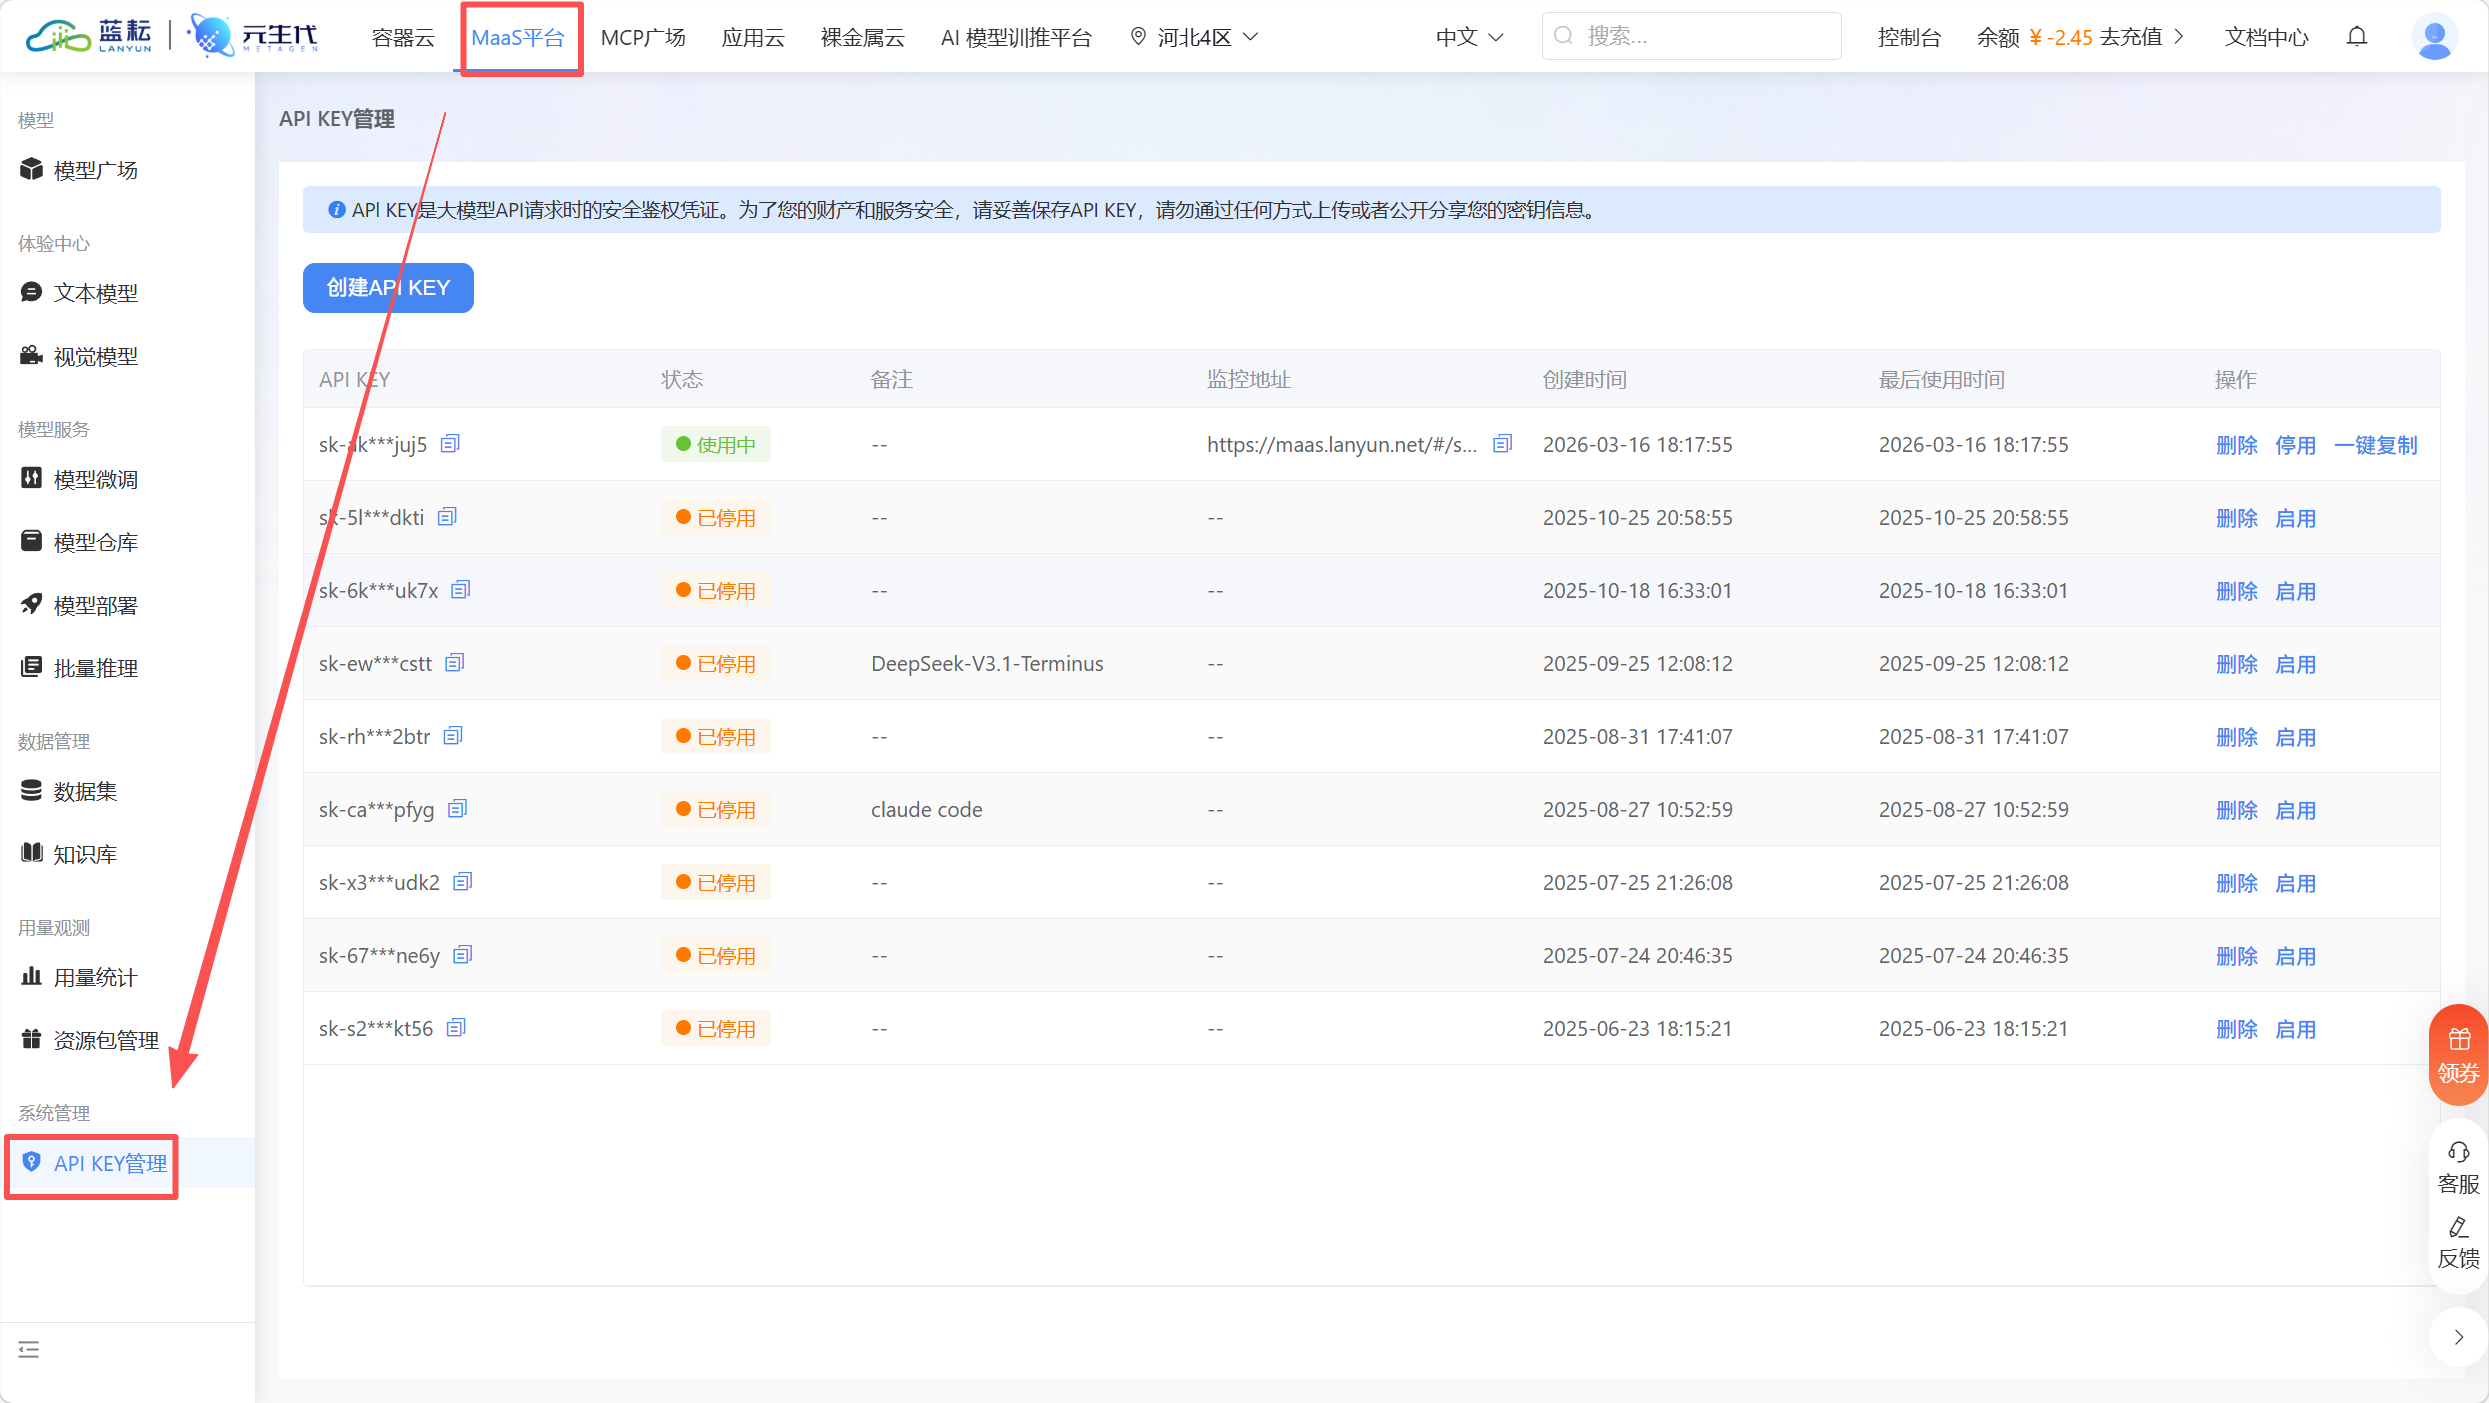Click the 领券 coupon gift icon
2489x1403 pixels.
click(x=2458, y=1040)
